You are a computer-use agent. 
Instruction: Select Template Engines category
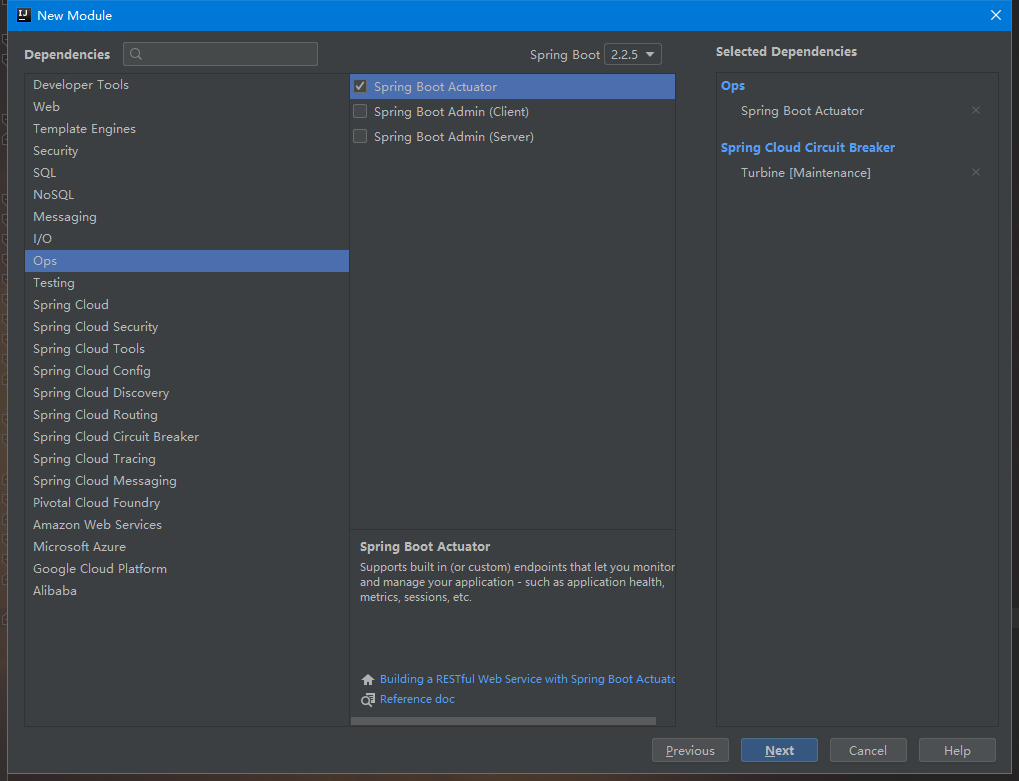coord(187,129)
